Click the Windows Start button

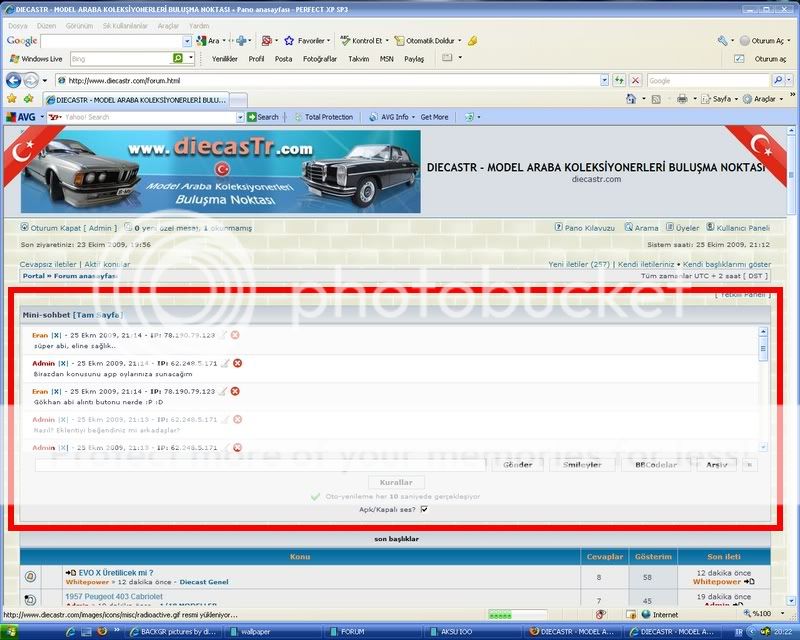[9, 631]
